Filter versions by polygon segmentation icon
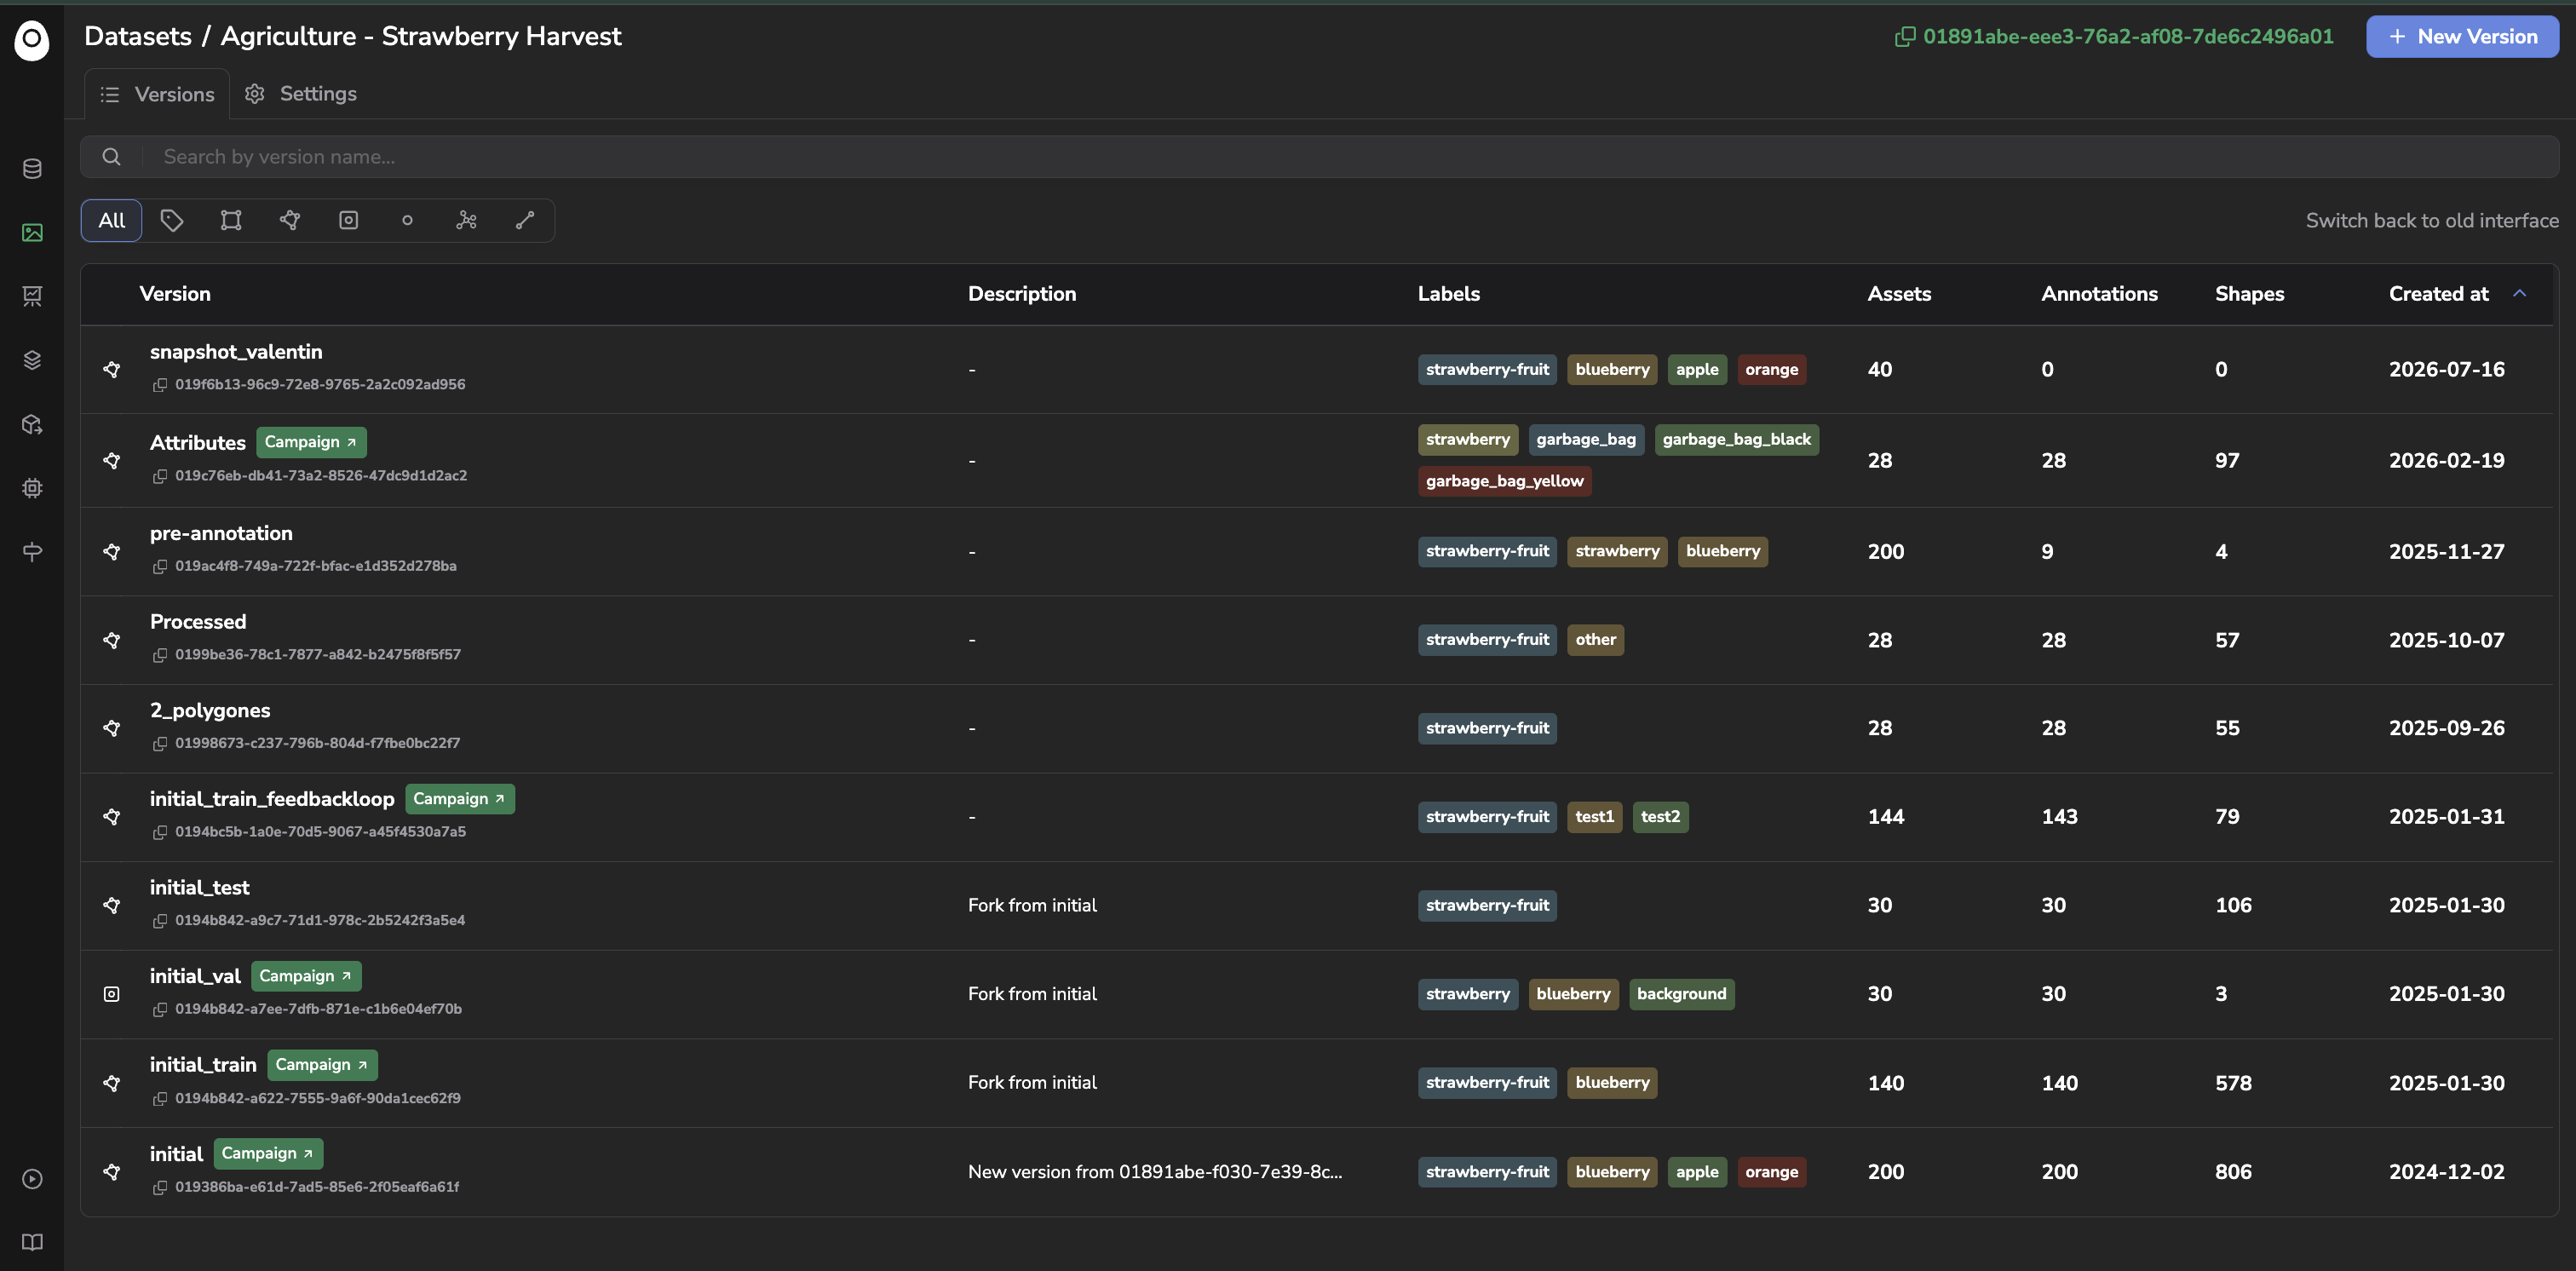The image size is (2576, 1271). click(x=290, y=220)
